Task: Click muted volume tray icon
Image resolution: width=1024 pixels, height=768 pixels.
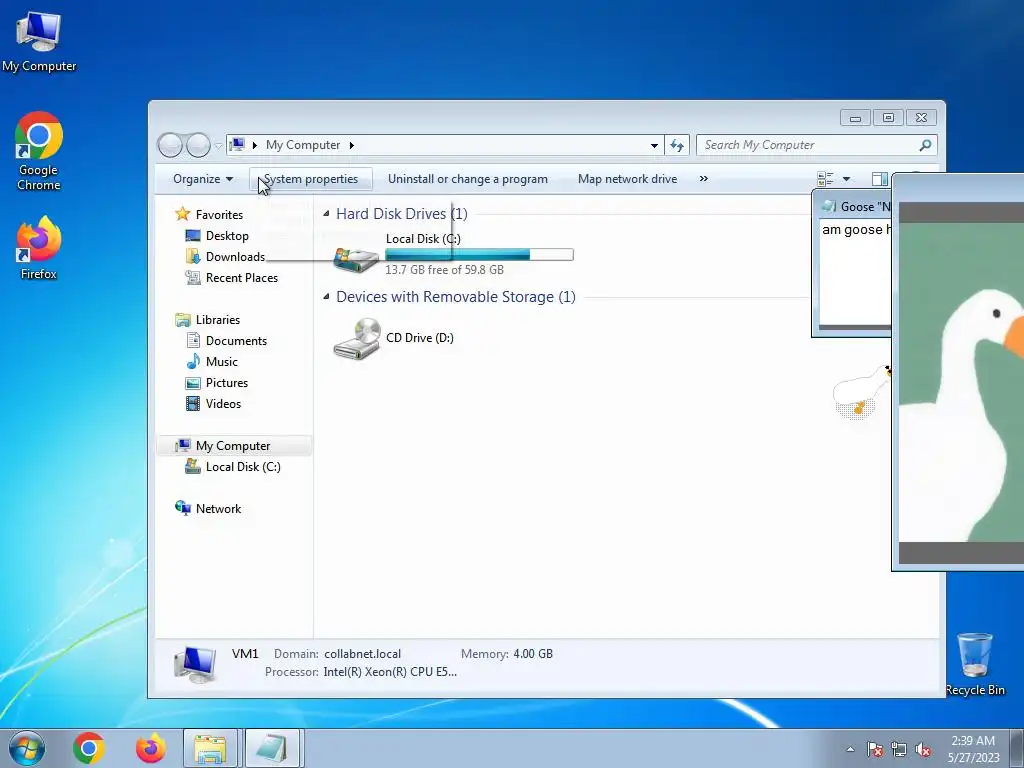Action: [923, 749]
